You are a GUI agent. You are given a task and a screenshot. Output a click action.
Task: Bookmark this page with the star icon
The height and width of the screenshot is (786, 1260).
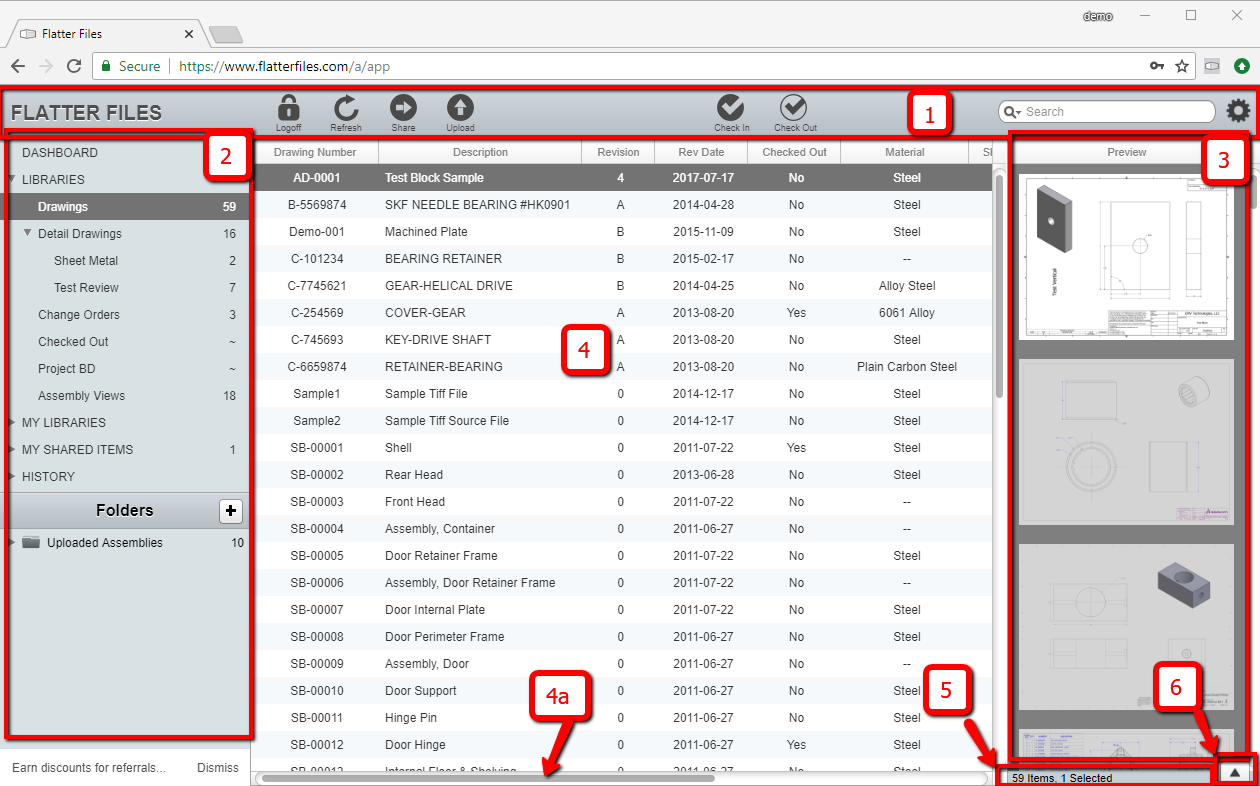[x=1182, y=66]
